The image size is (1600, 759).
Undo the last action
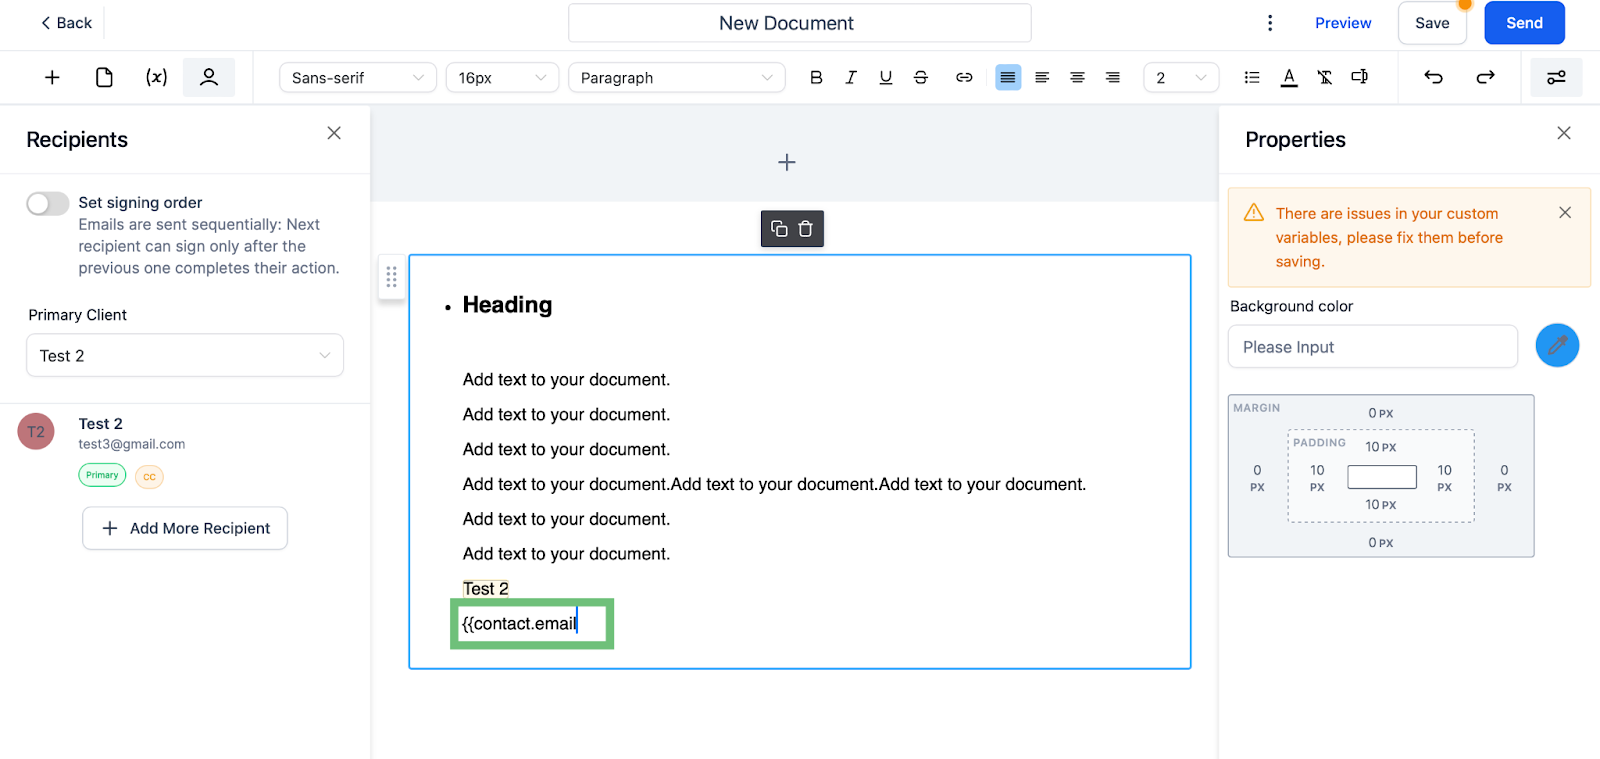pos(1434,77)
